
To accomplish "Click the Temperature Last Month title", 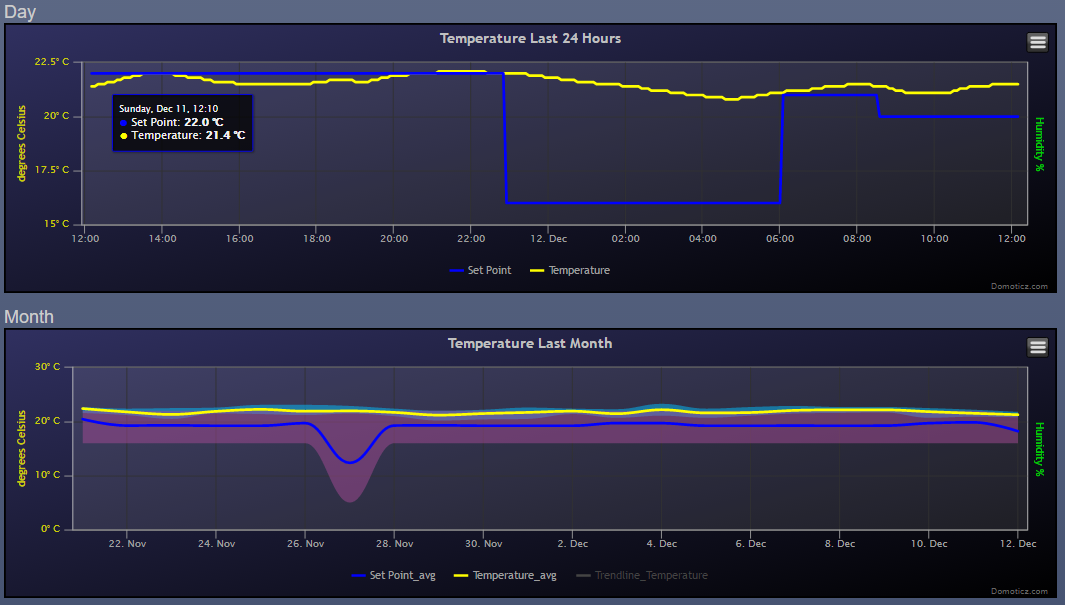I will 530,343.
